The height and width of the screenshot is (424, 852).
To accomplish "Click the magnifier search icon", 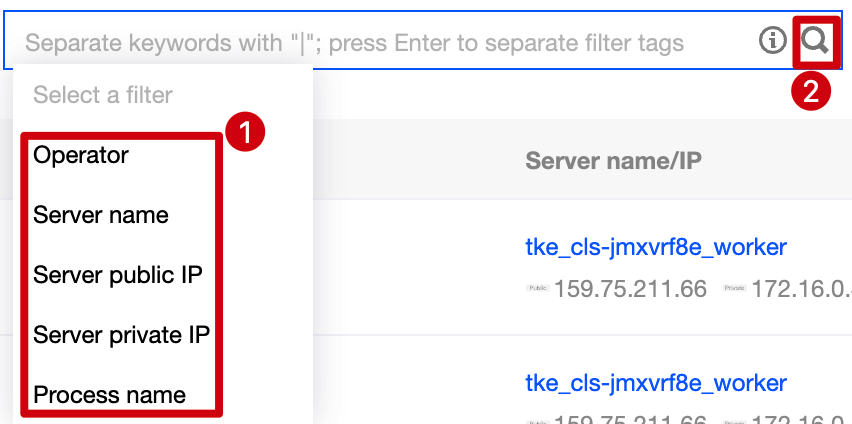I will point(816,41).
